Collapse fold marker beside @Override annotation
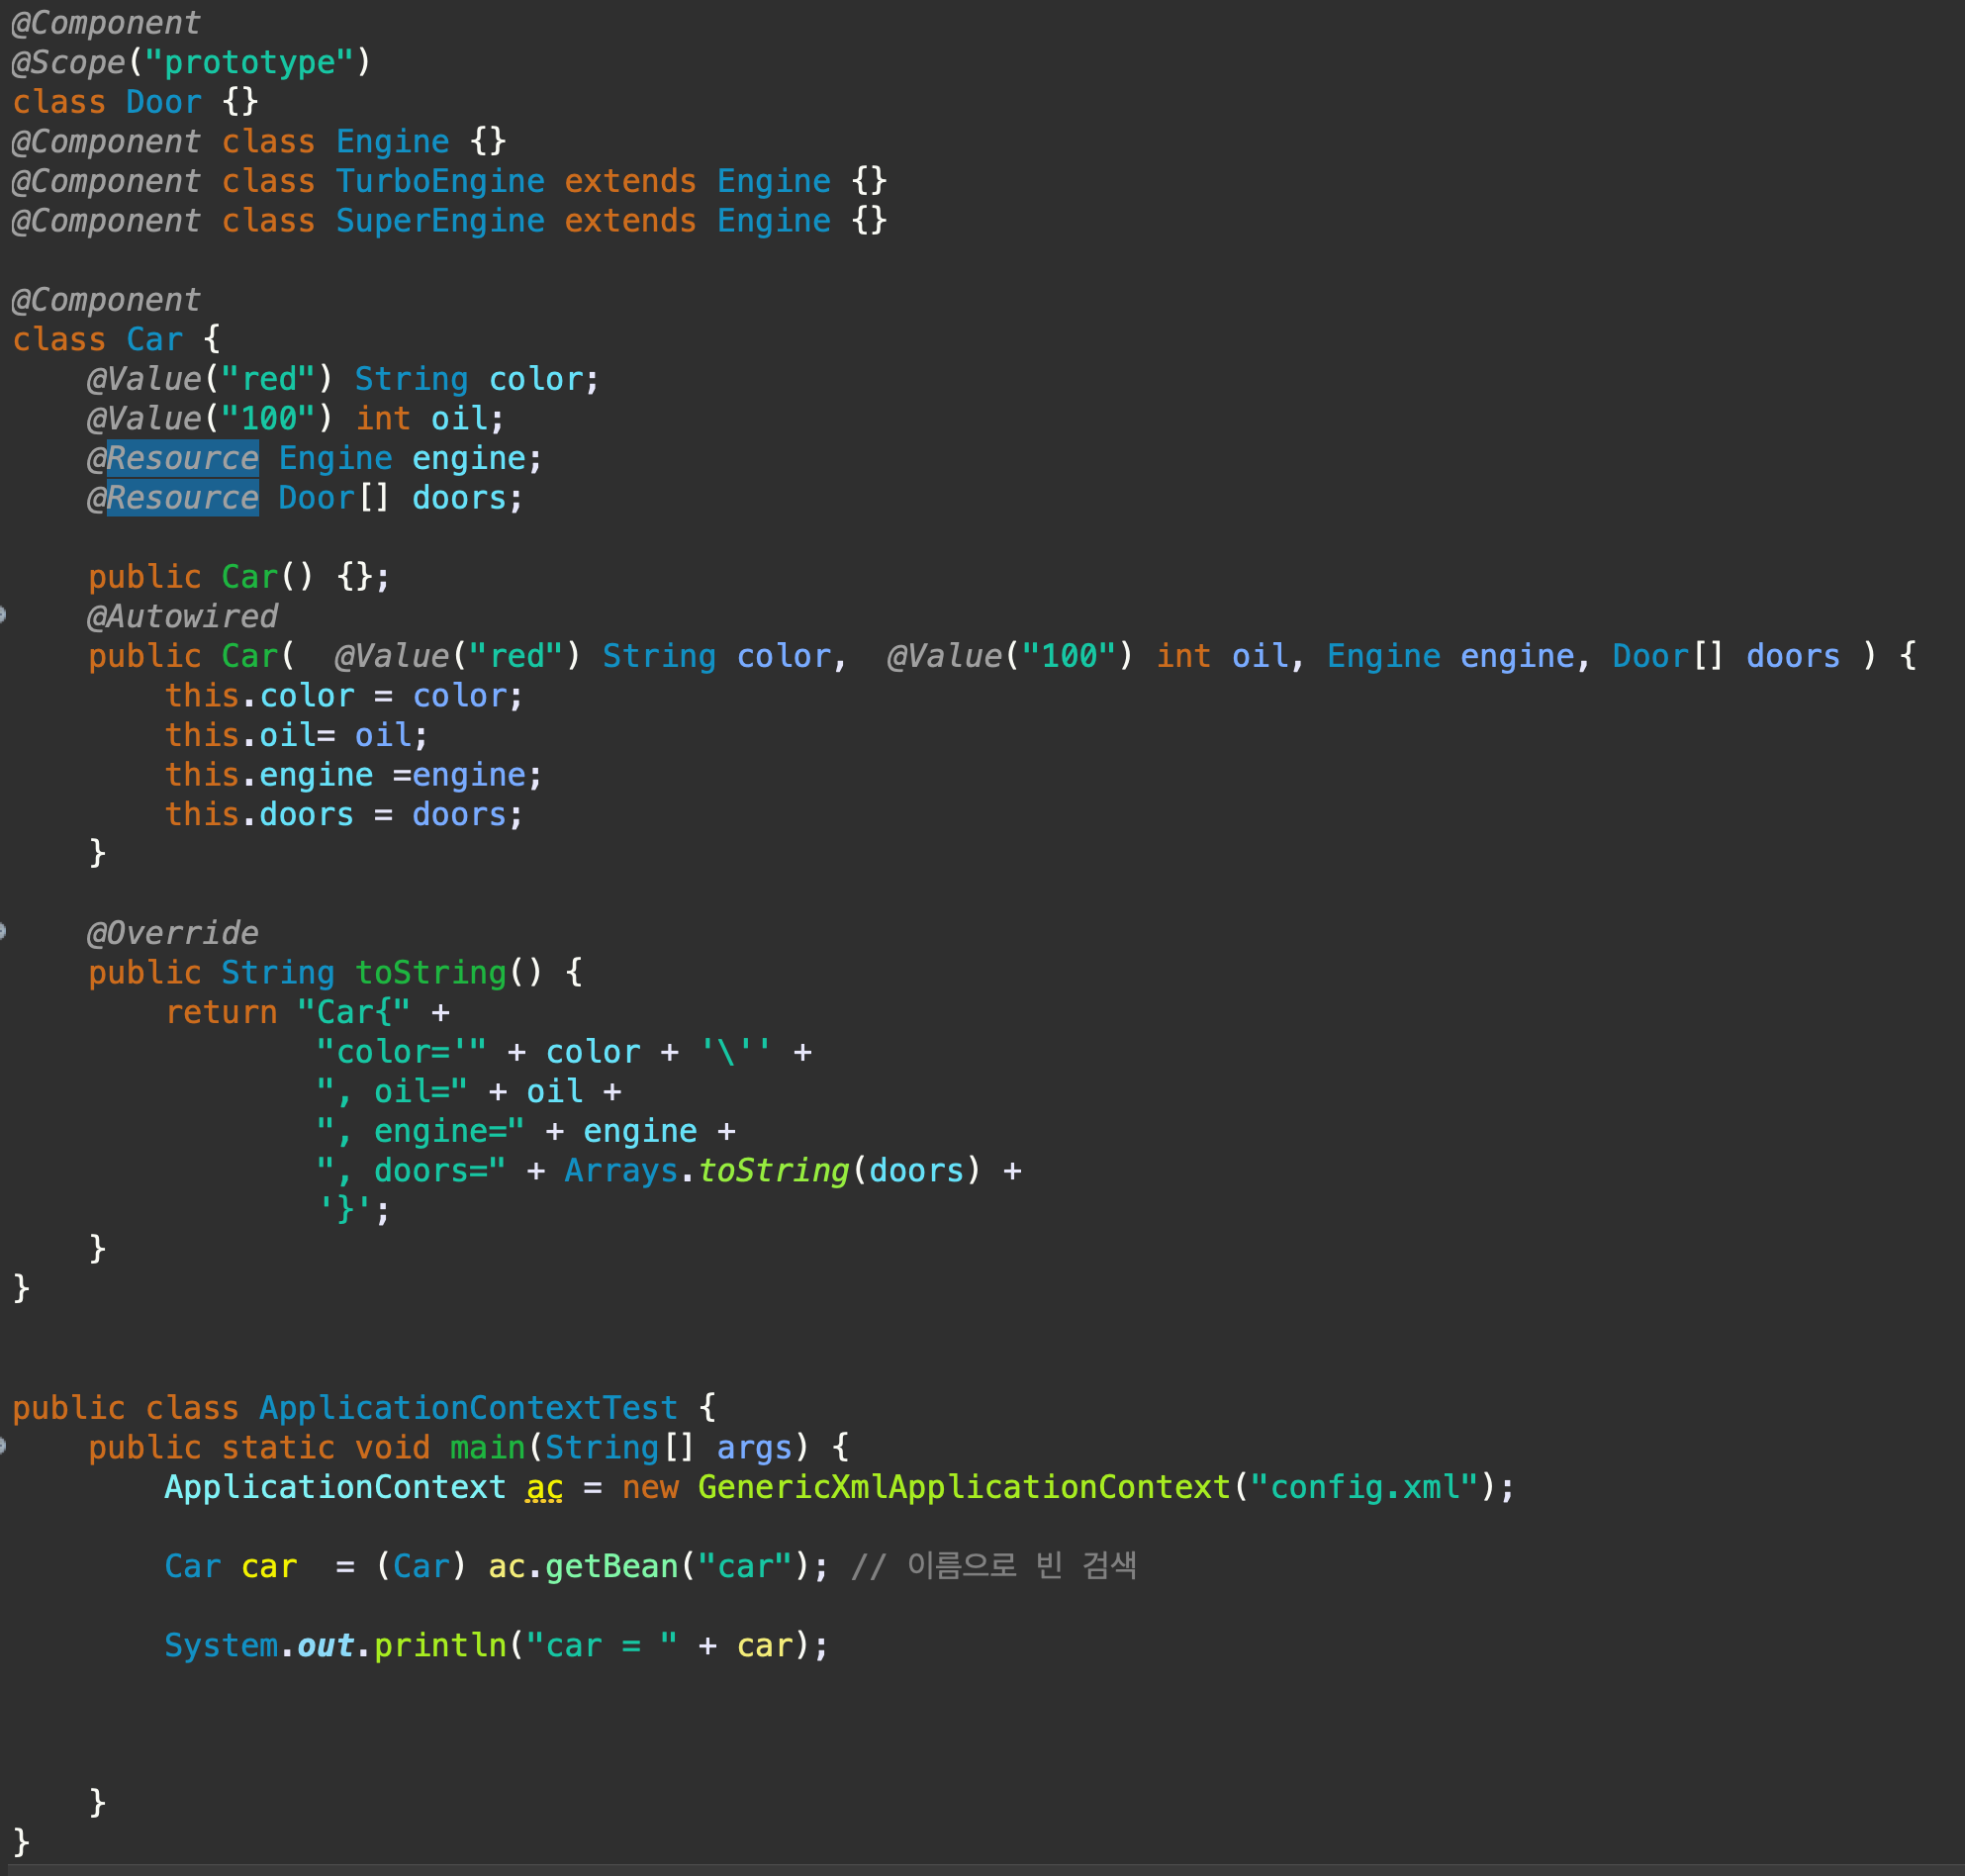This screenshot has height=1876, width=1965. (x=3, y=931)
